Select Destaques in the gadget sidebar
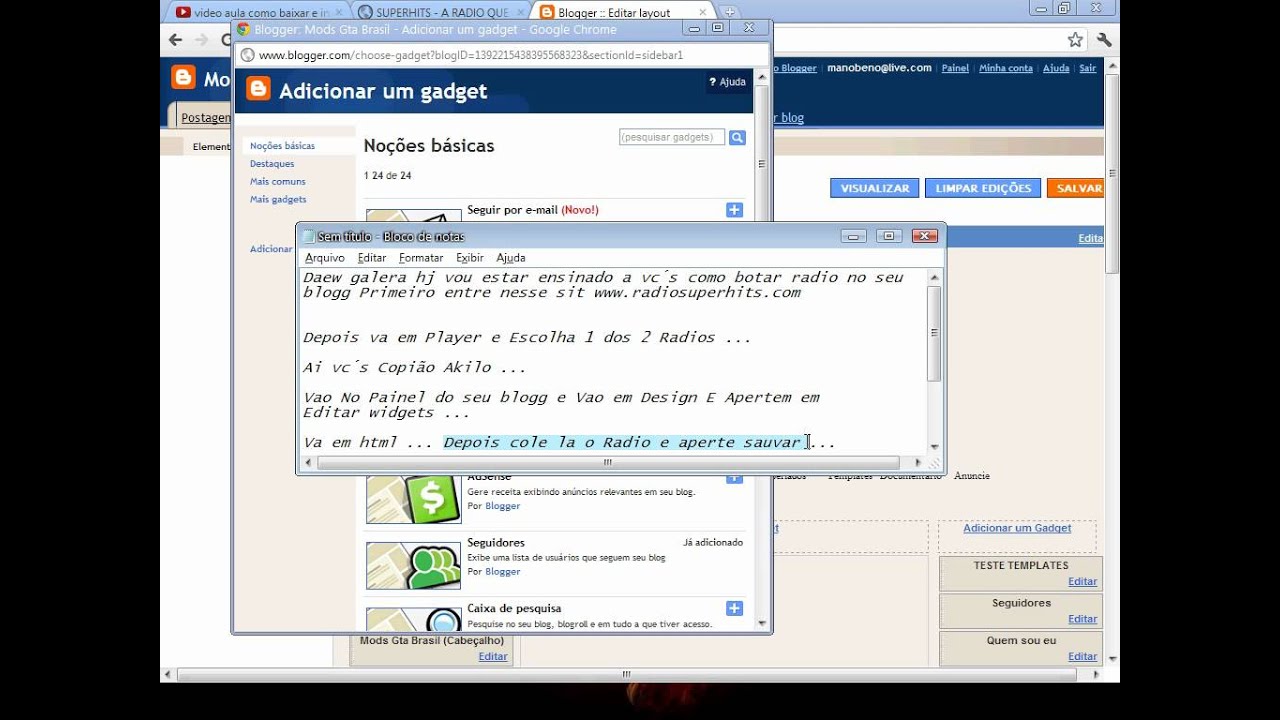1280x720 pixels. pos(272,164)
